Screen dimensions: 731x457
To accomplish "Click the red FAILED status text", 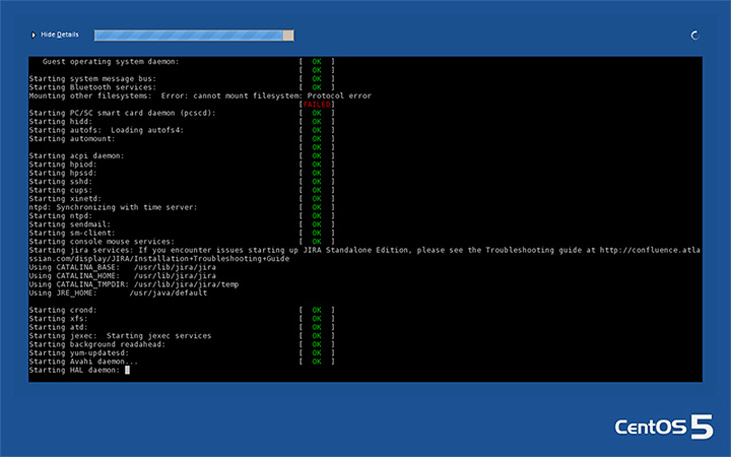I will [x=317, y=104].
